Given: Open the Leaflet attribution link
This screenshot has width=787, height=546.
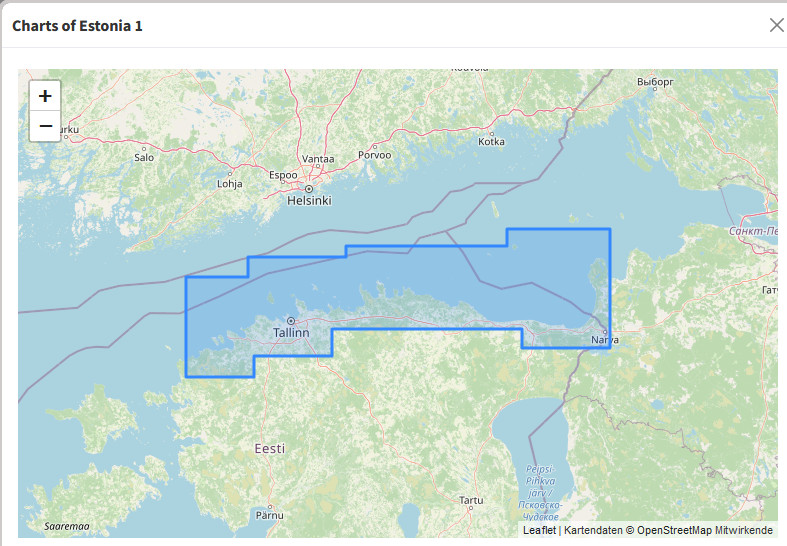Looking at the screenshot, I should pos(539,530).
